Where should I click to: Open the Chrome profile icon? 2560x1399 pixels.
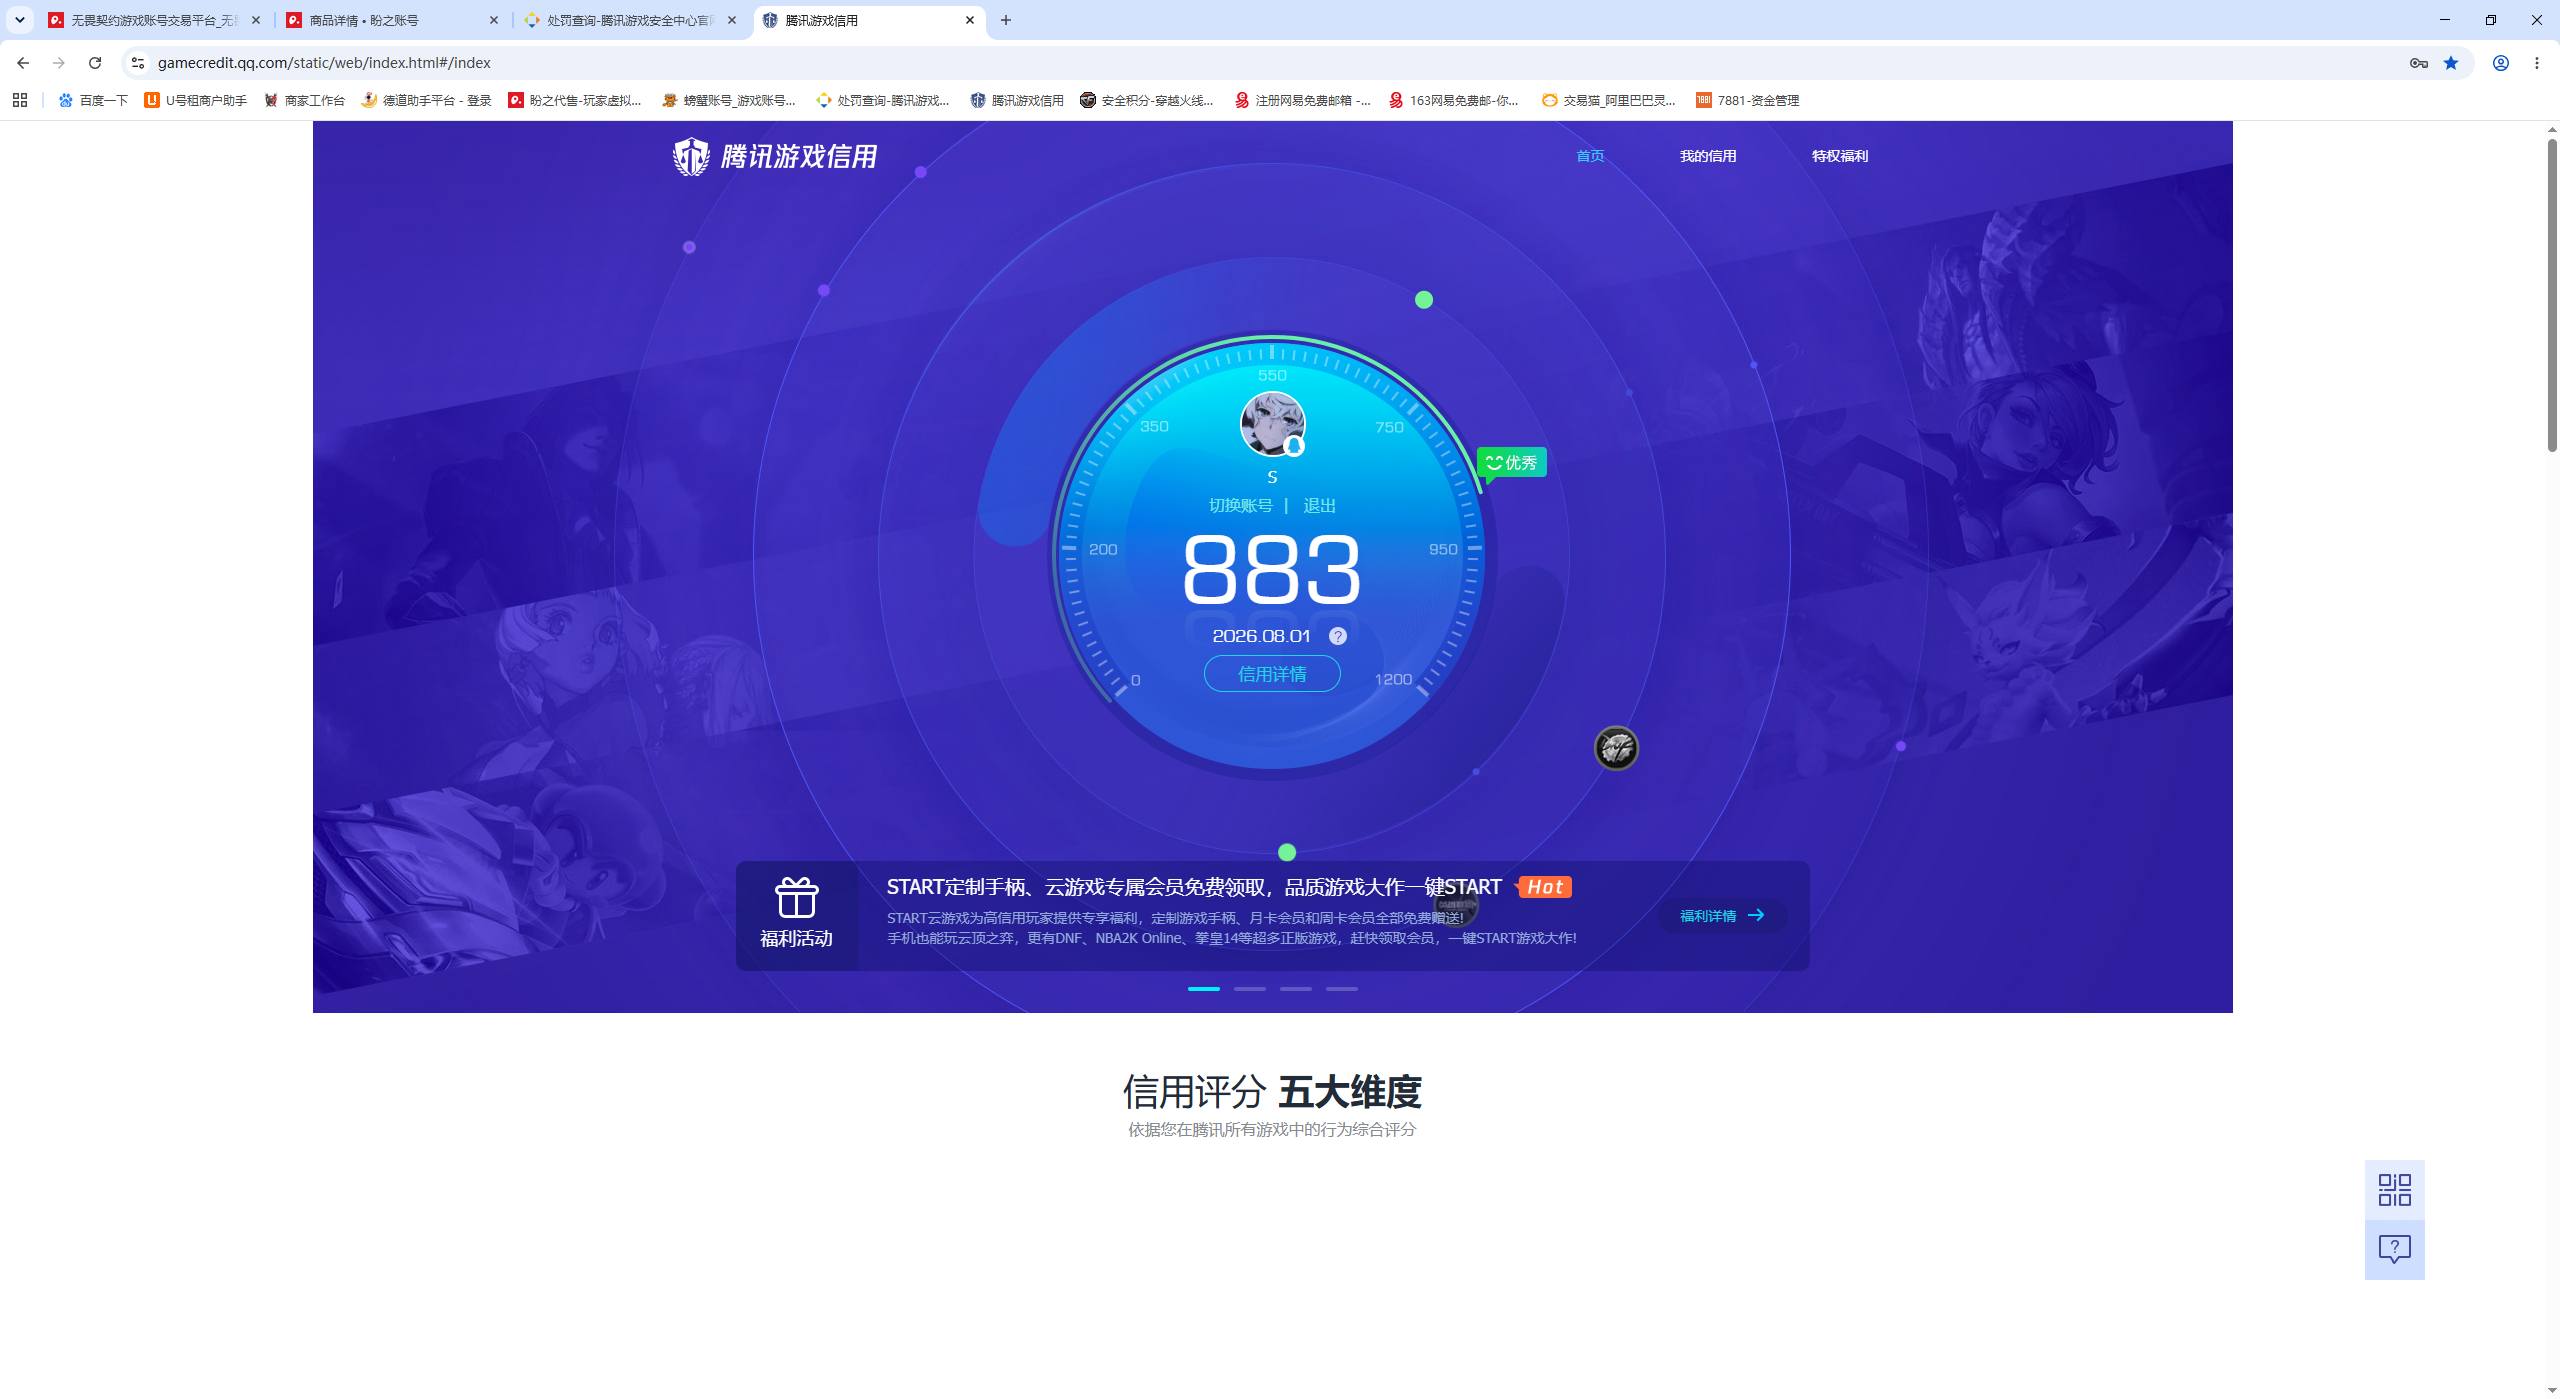(x=2501, y=63)
